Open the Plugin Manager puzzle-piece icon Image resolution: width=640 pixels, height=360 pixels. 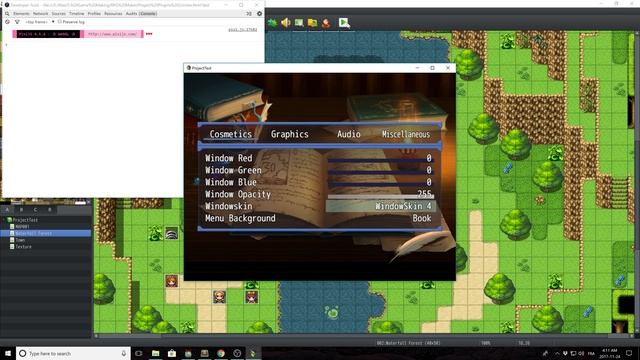pos(272,23)
